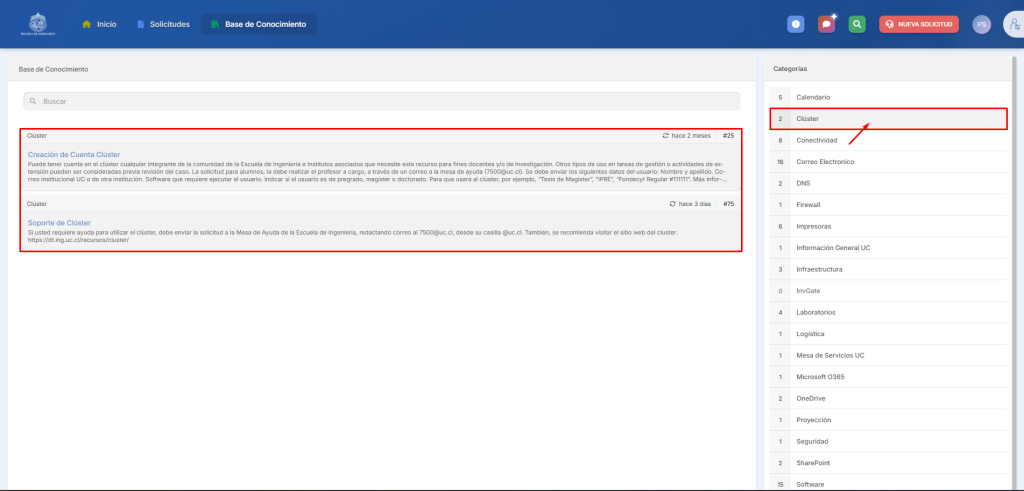
Task: Open the Solicitudes tab
Action: pyautogui.click(x=162, y=24)
